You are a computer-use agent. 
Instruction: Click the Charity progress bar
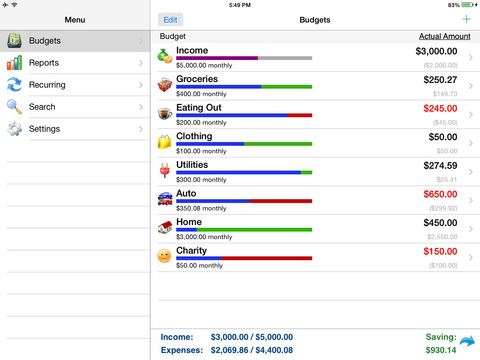pos(244,258)
